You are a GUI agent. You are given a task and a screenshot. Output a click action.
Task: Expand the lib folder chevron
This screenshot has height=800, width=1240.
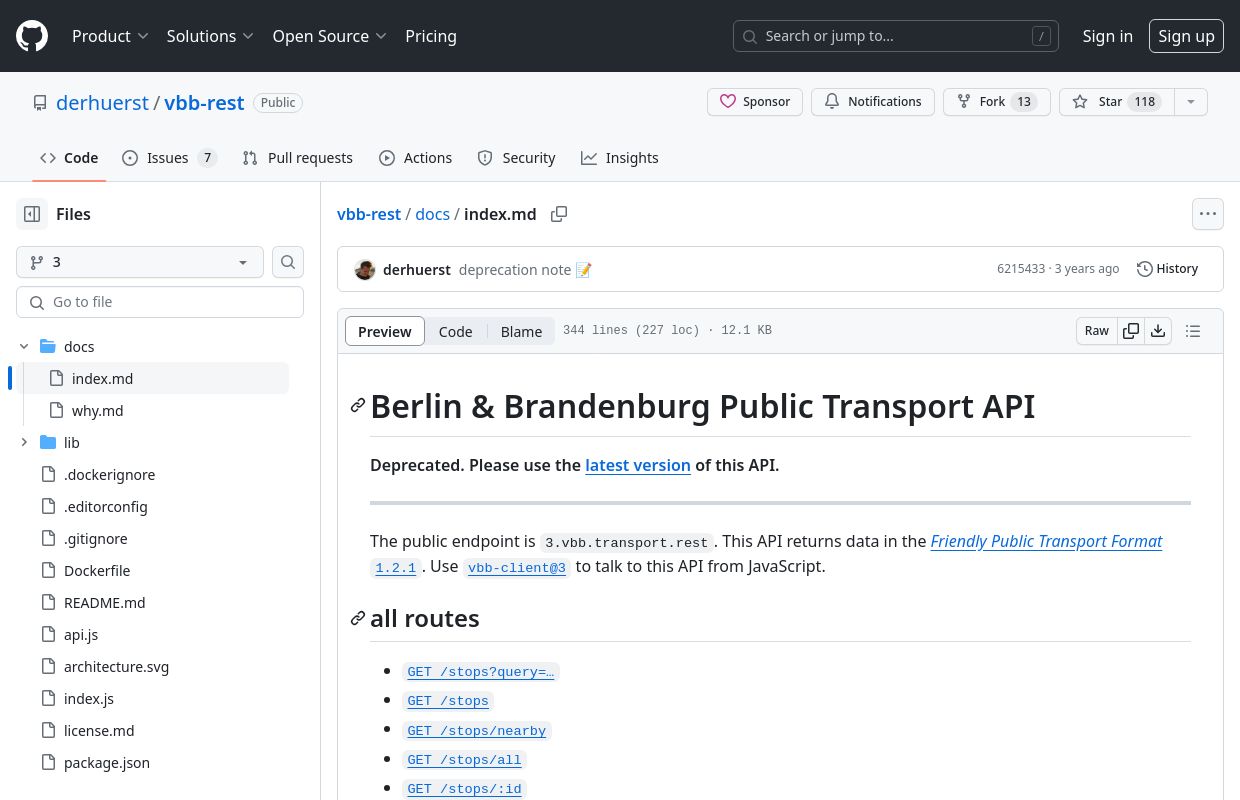coord(24,443)
